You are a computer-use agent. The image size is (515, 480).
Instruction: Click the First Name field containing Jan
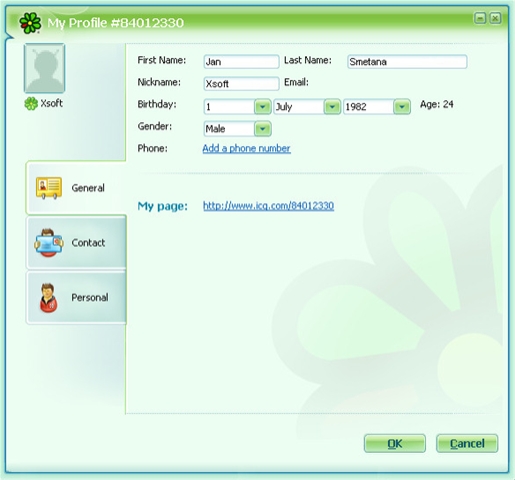(x=241, y=62)
